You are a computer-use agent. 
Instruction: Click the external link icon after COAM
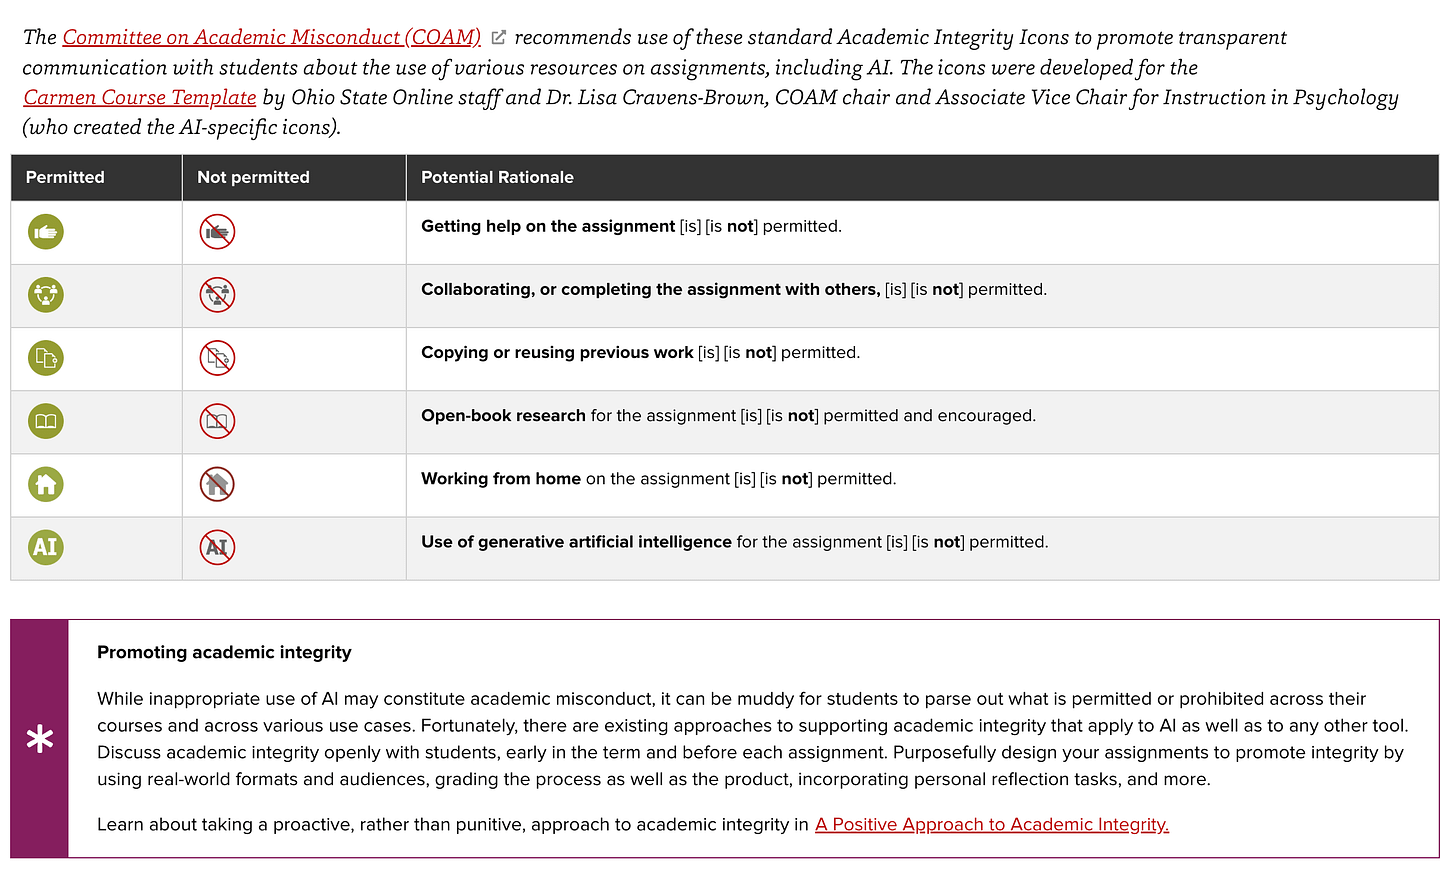tap(498, 37)
